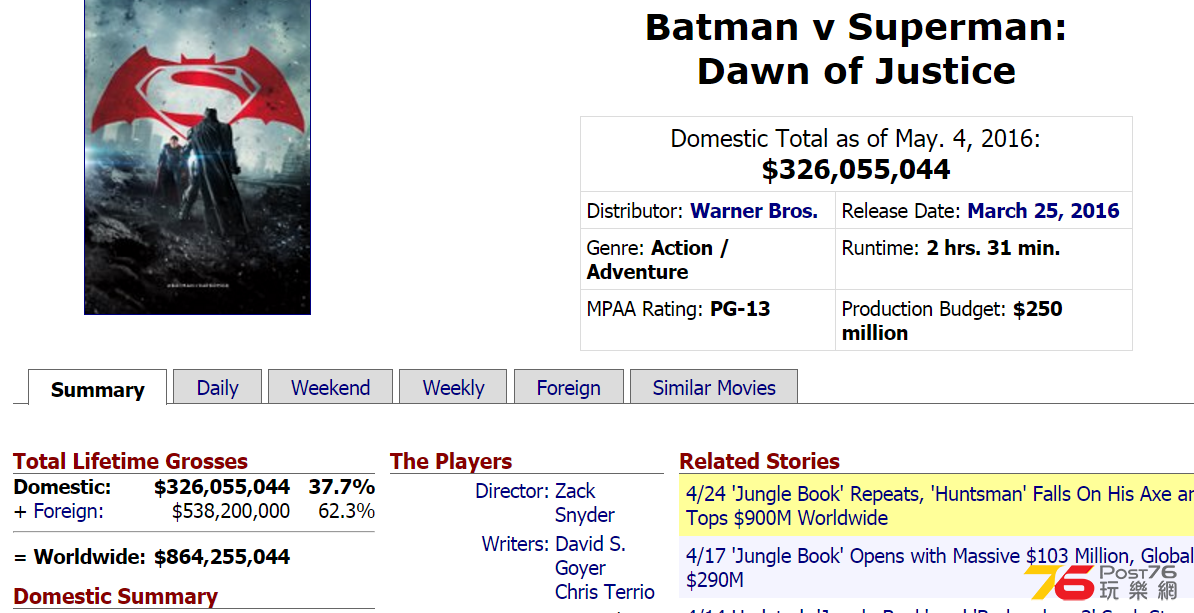Open the March 25, 2016 release date link

coord(1043,211)
